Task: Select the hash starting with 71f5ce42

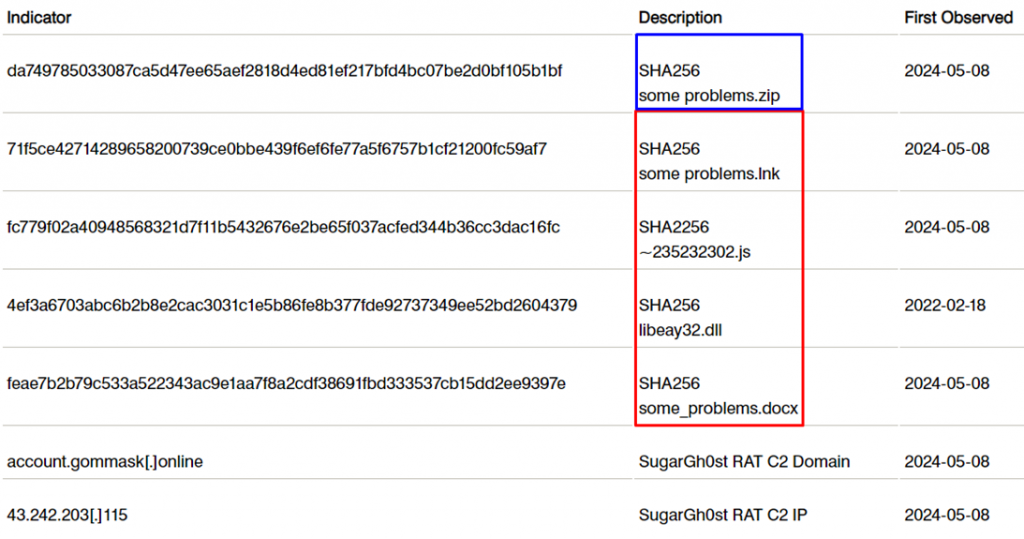Action: (276, 149)
